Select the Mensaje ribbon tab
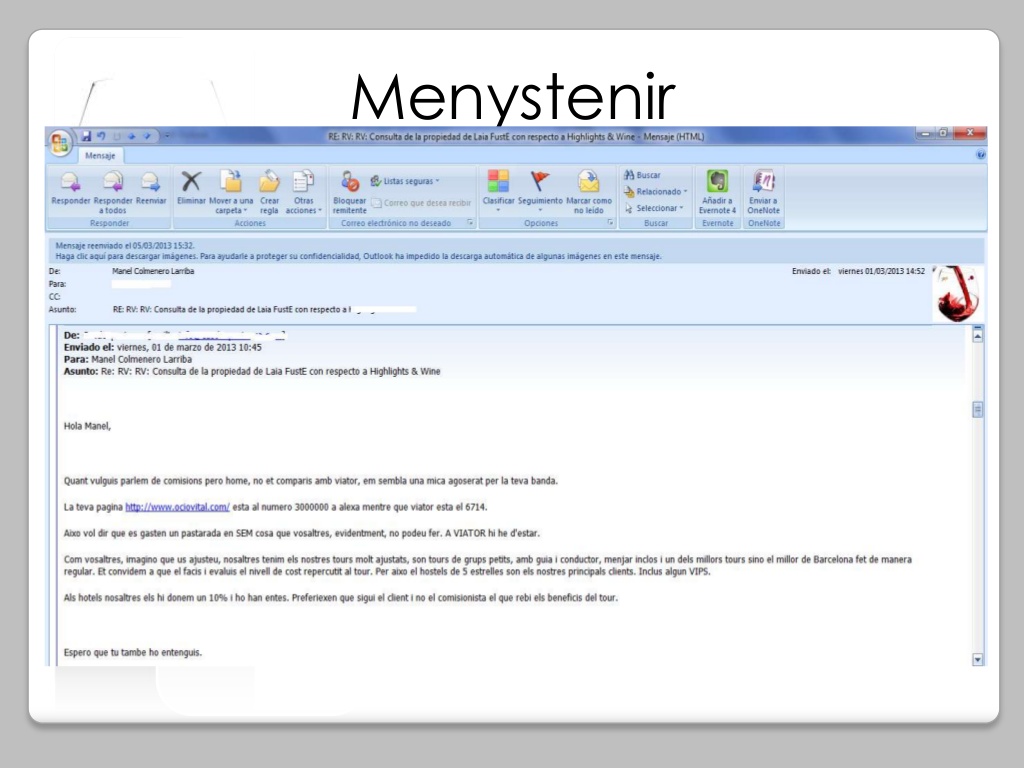 tap(100, 155)
